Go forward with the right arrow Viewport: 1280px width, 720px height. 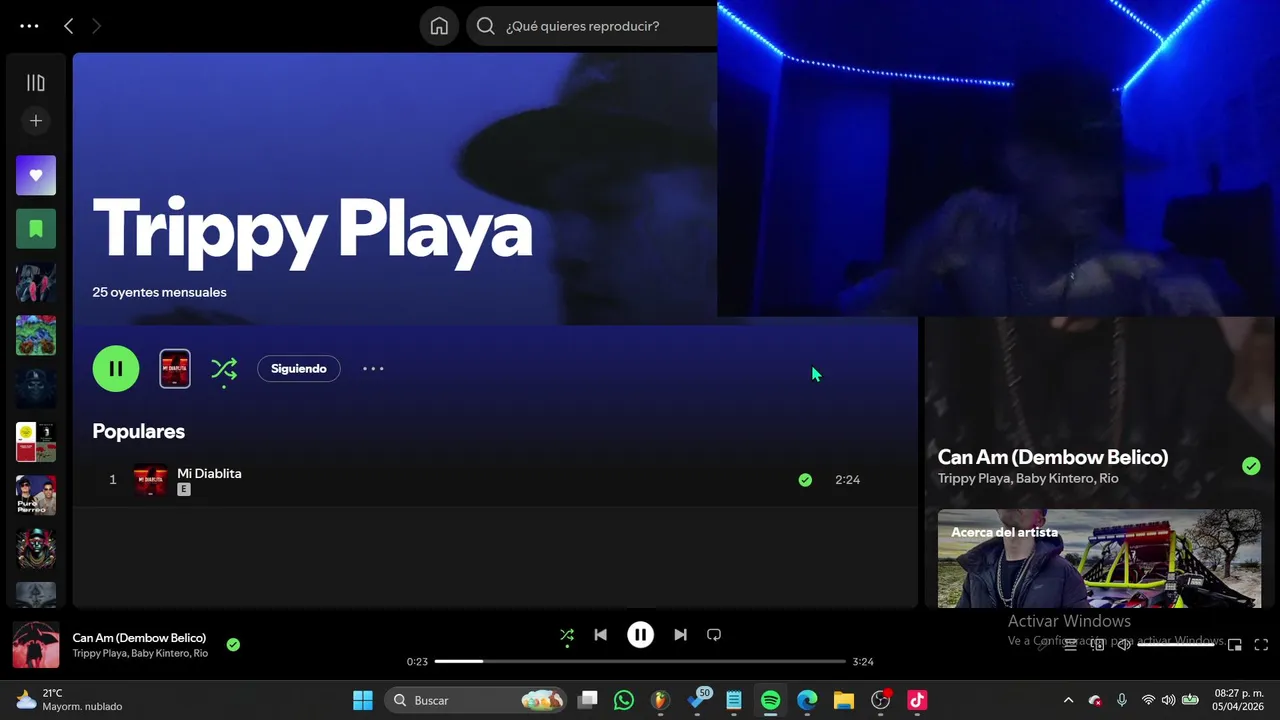96,26
